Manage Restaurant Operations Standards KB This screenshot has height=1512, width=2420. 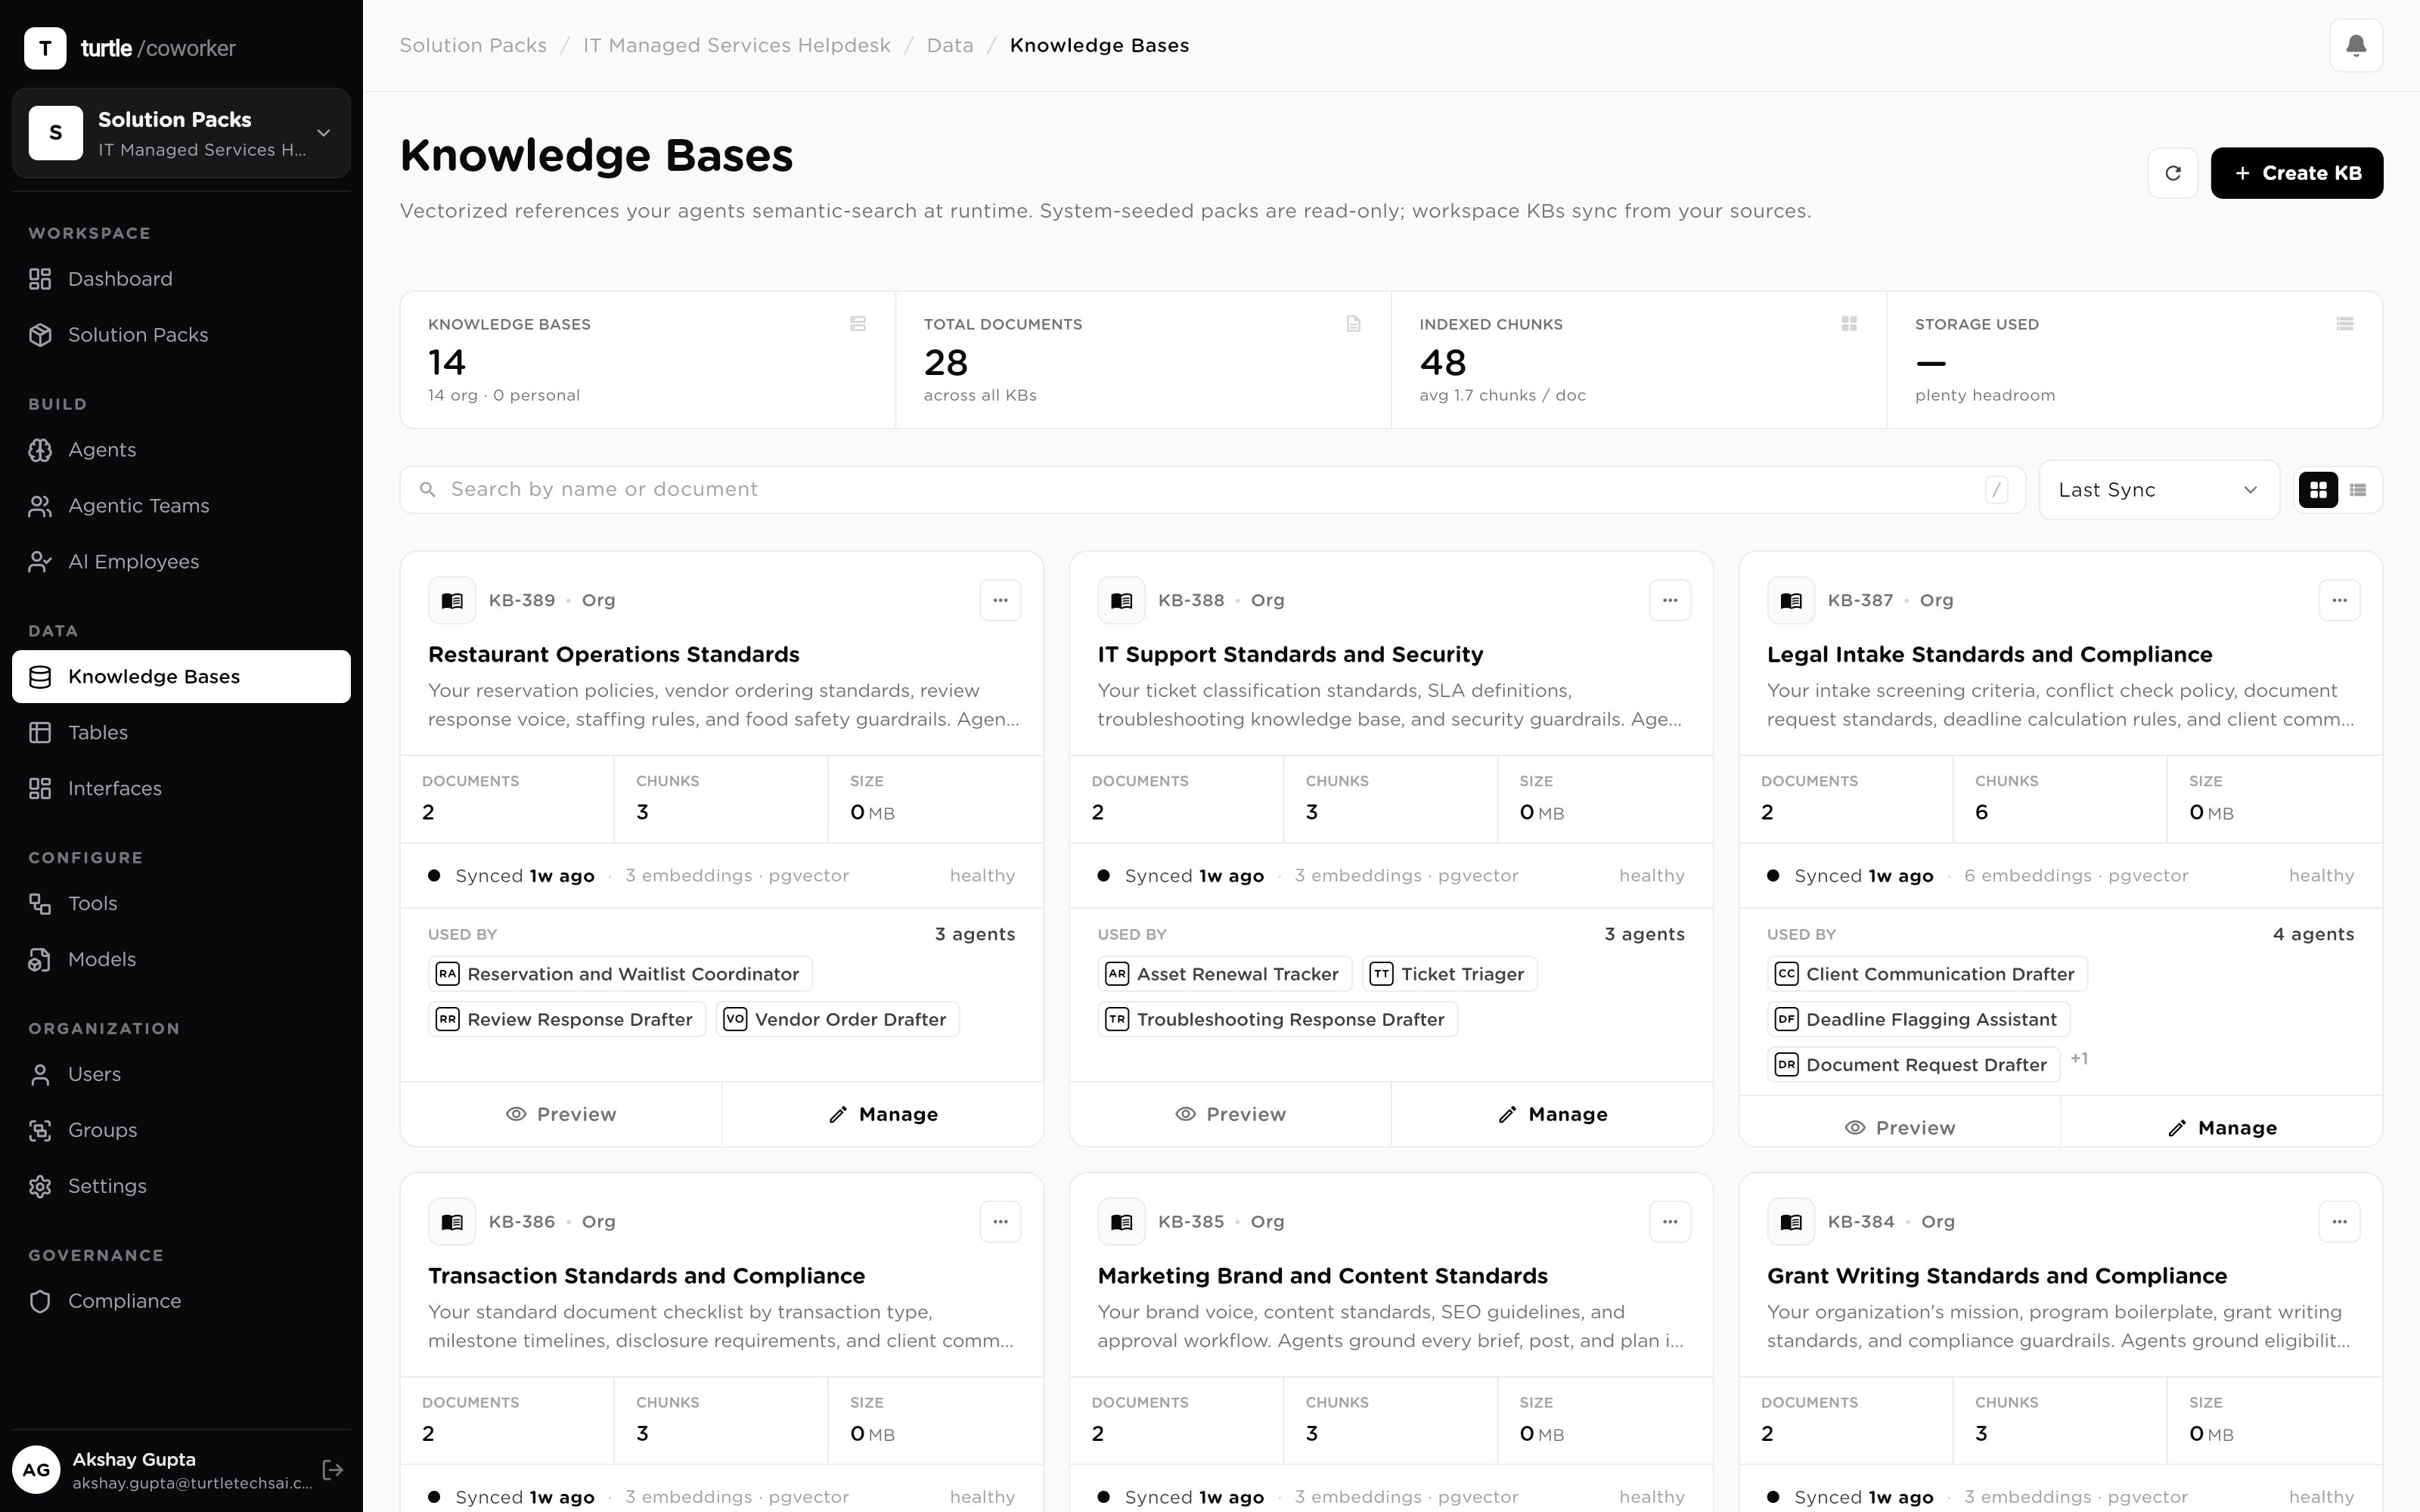coord(883,1114)
